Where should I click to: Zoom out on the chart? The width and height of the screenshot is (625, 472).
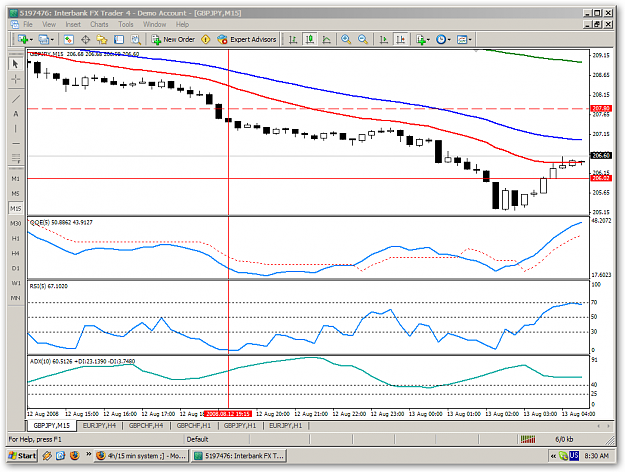pyautogui.click(x=363, y=39)
